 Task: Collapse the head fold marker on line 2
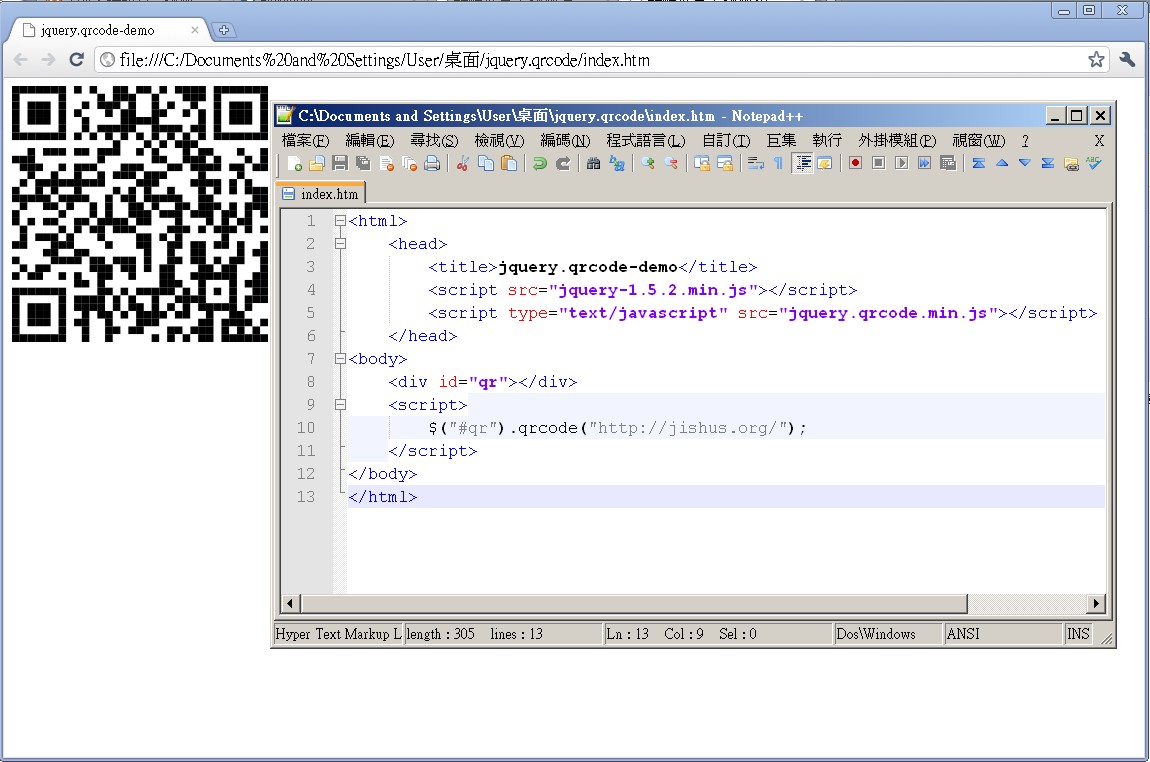tap(340, 243)
